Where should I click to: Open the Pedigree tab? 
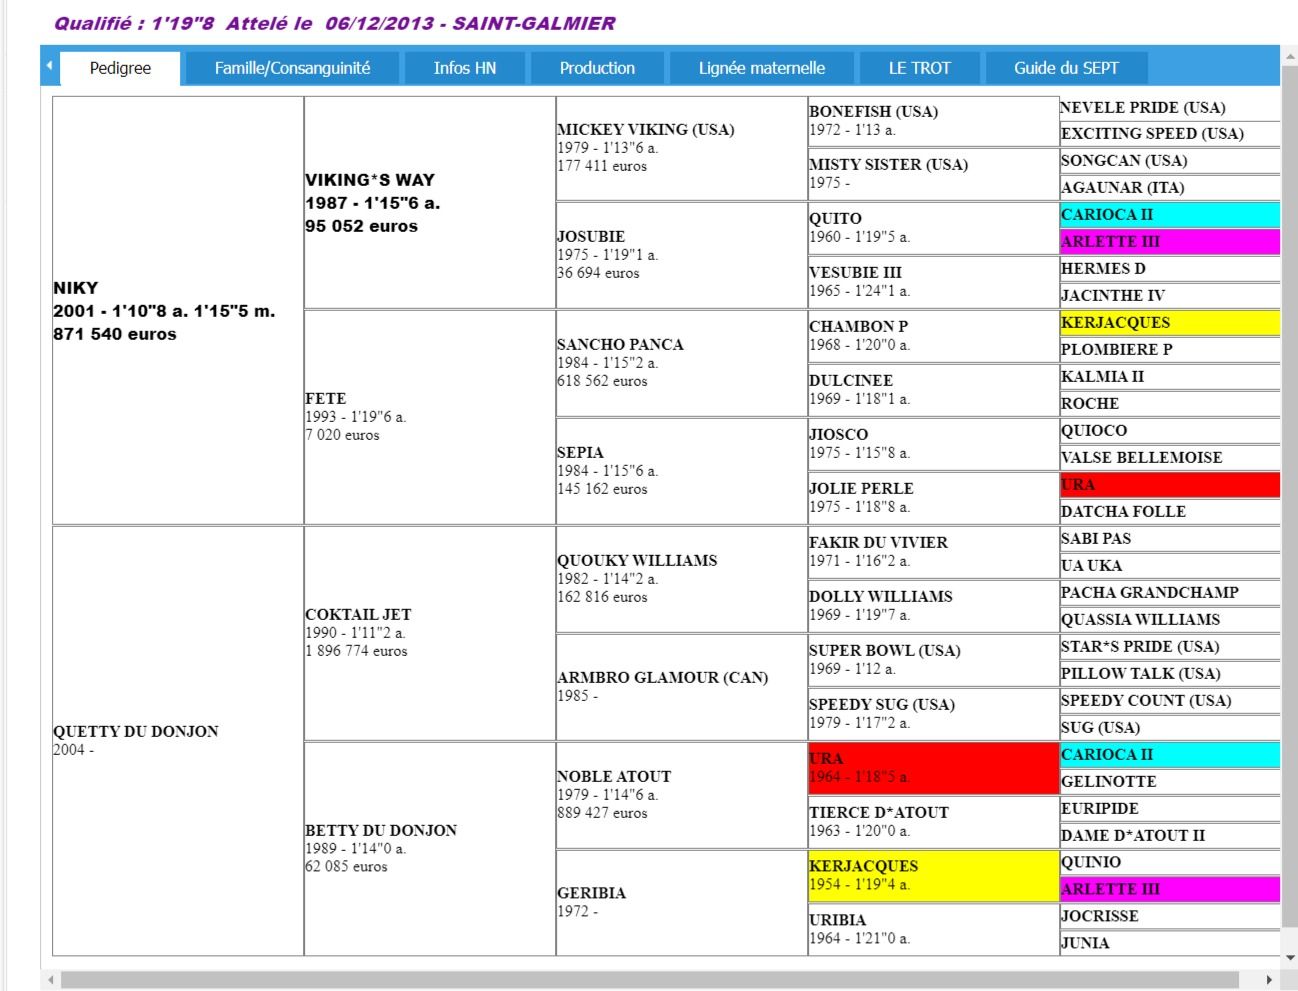[x=120, y=68]
